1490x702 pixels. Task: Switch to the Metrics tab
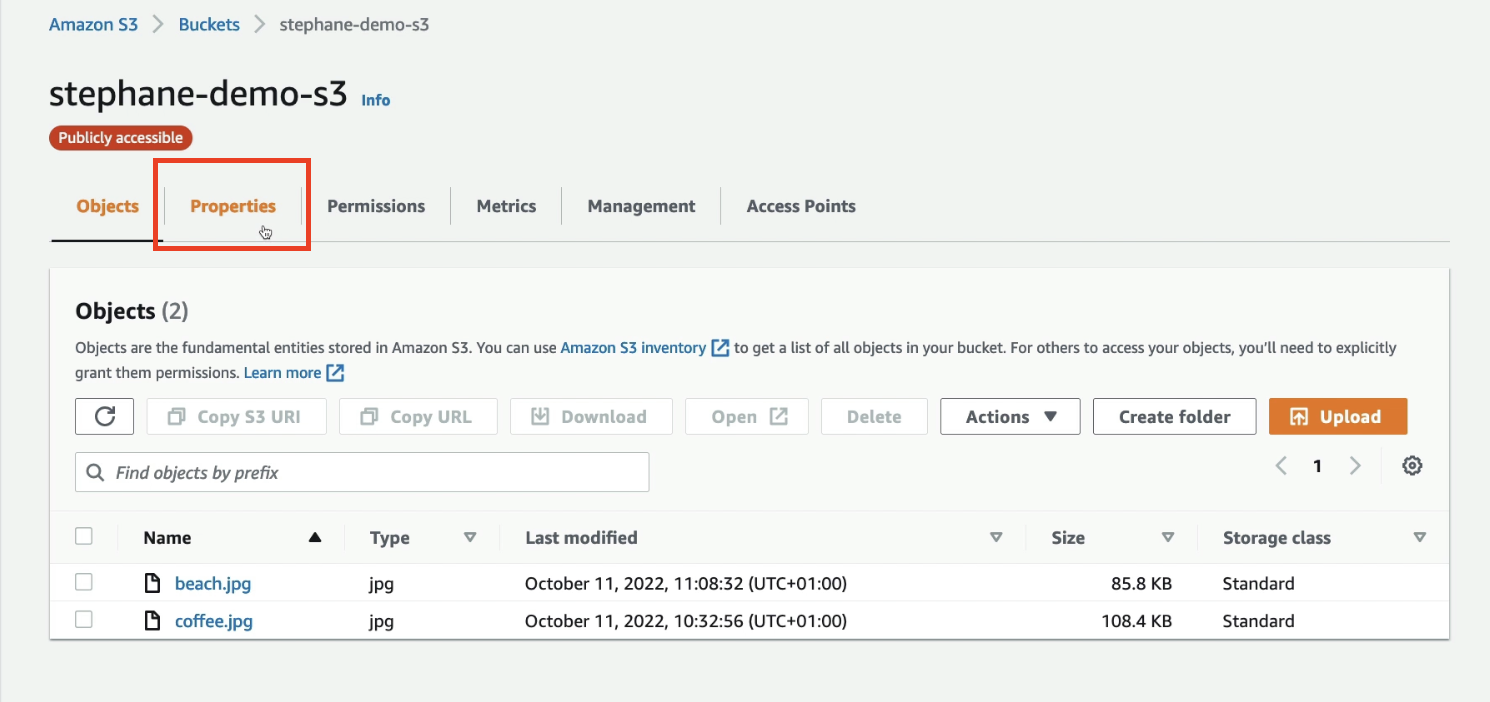(506, 206)
